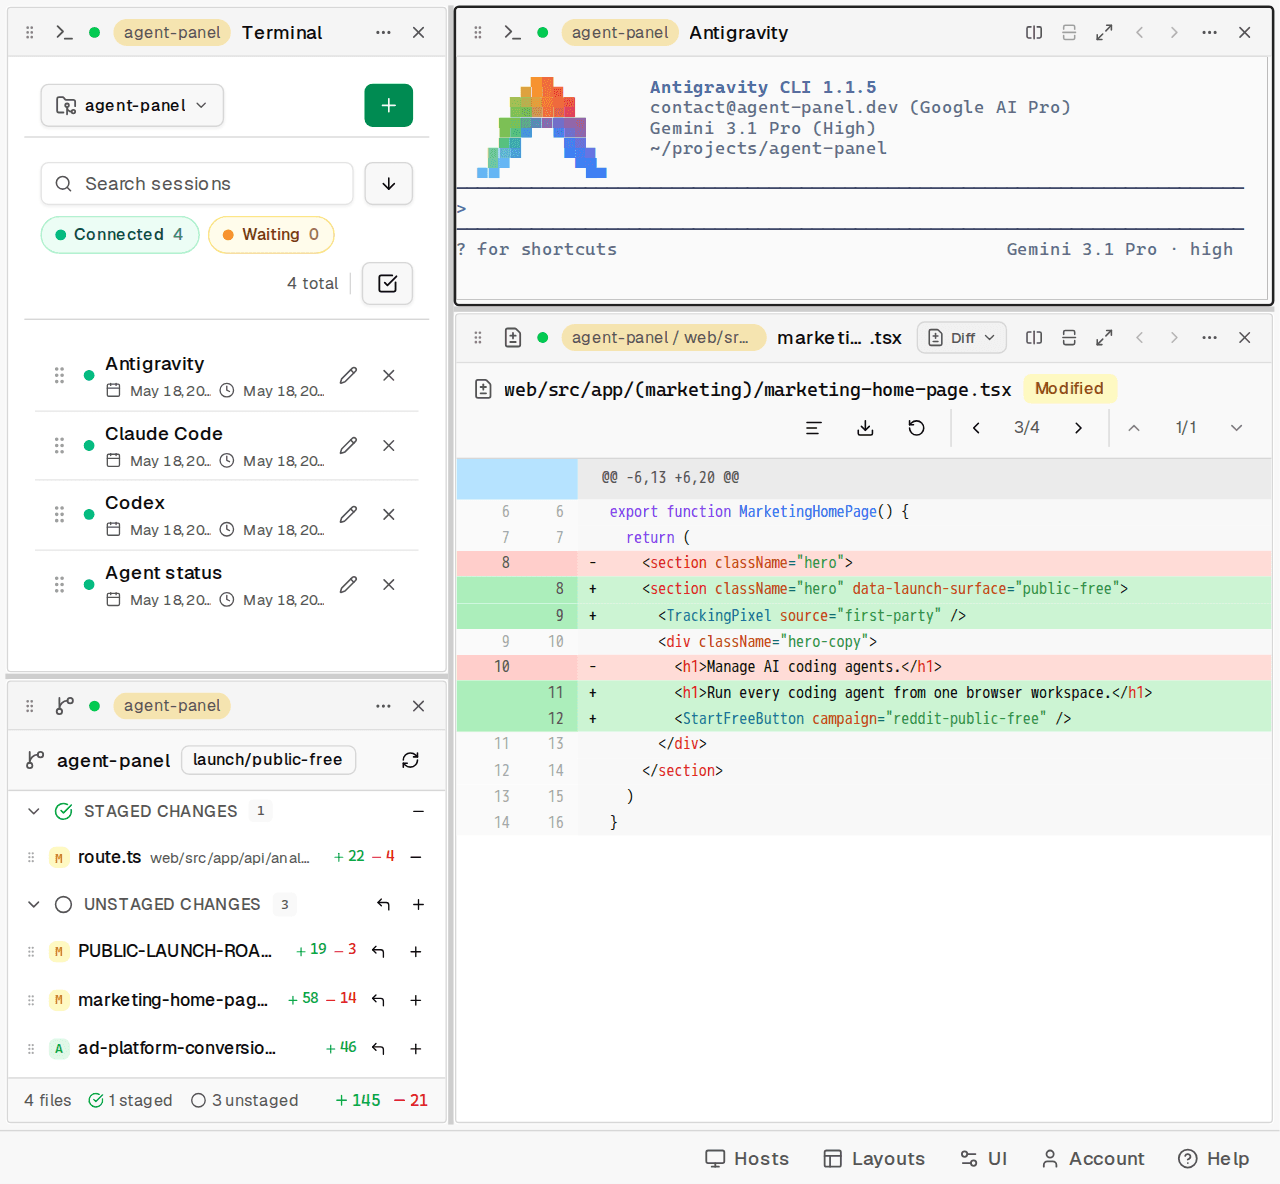Go to previous file in 3/4 navigation
Screen dimensions: 1280x1184
click(x=976, y=428)
